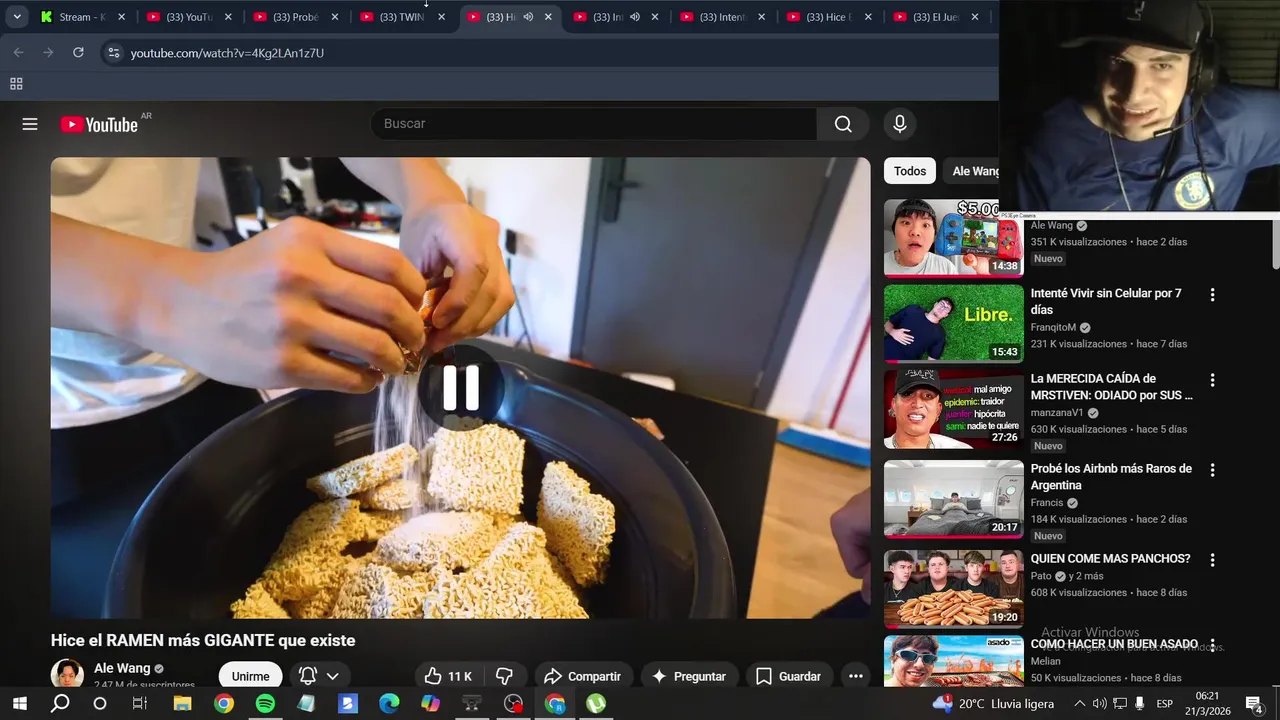
Task: Click the URL youtube.com/watch address field
Action: coord(227,53)
